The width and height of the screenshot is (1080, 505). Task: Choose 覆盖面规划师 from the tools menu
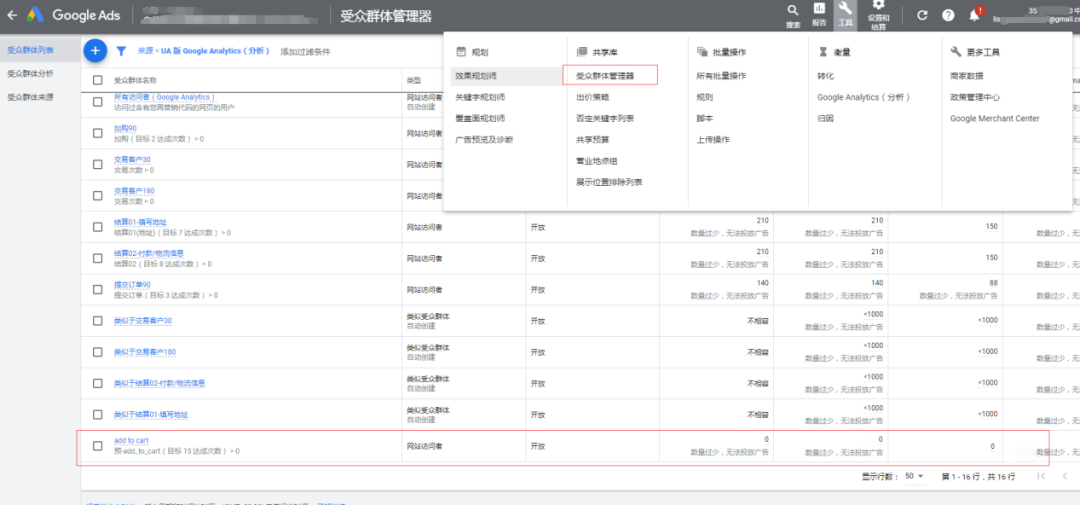point(480,118)
